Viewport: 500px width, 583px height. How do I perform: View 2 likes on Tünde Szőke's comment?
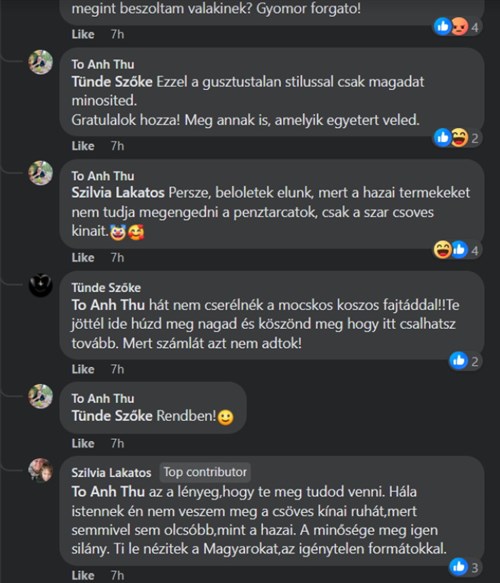(465, 361)
